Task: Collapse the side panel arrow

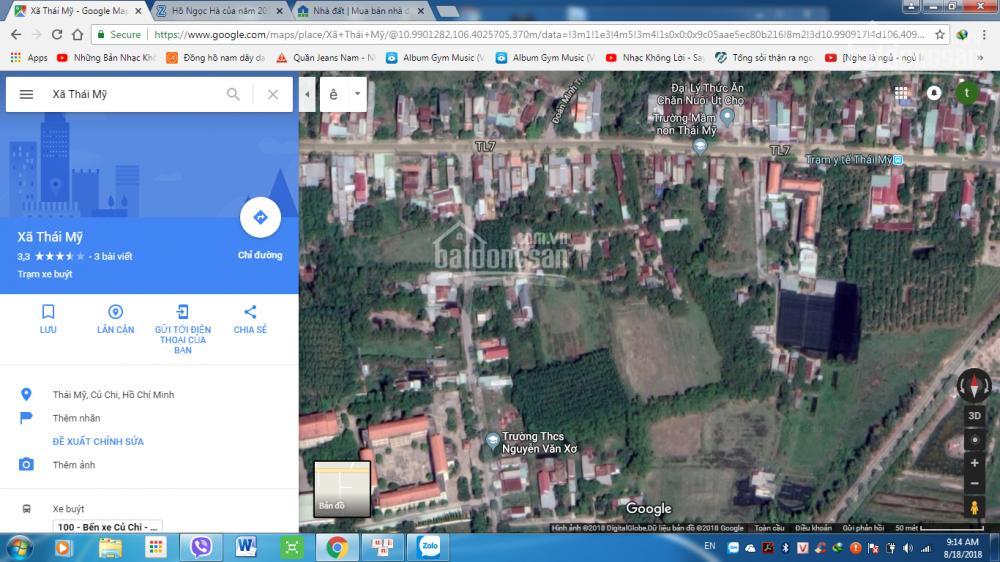Action: click(x=307, y=94)
